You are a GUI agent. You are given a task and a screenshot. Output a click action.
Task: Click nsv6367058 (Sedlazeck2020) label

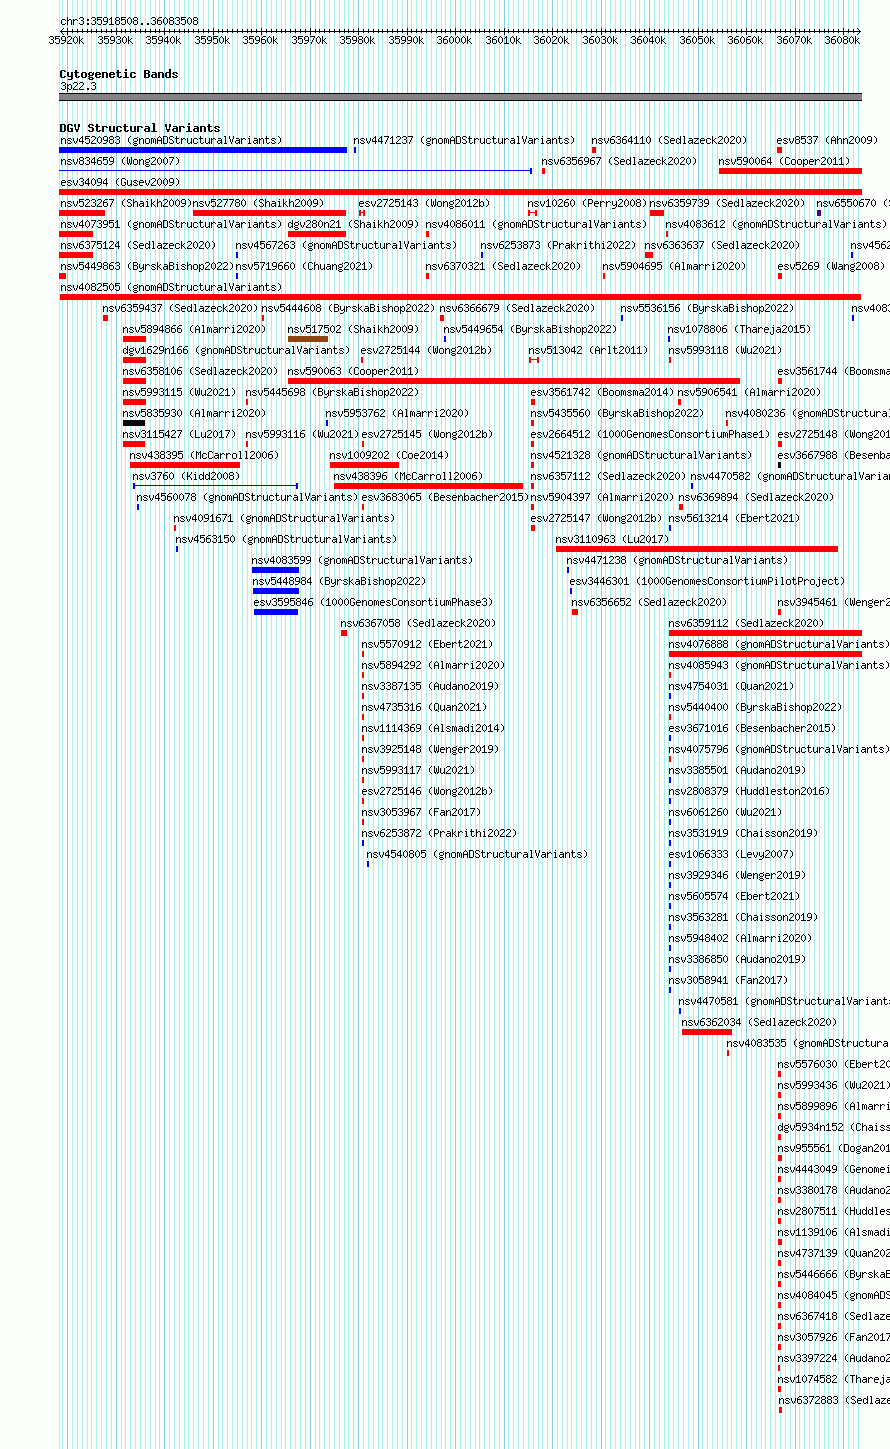pos(418,623)
